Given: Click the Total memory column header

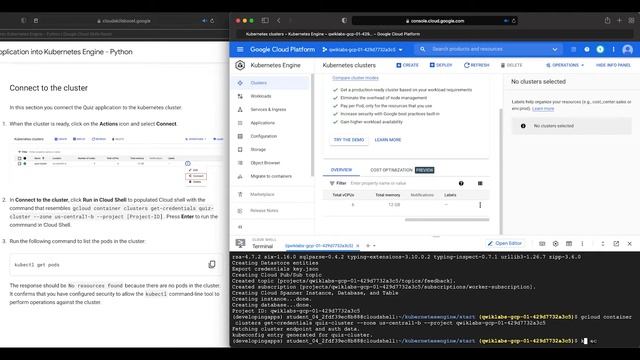Looking at the screenshot, I should [x=388, y=195].
